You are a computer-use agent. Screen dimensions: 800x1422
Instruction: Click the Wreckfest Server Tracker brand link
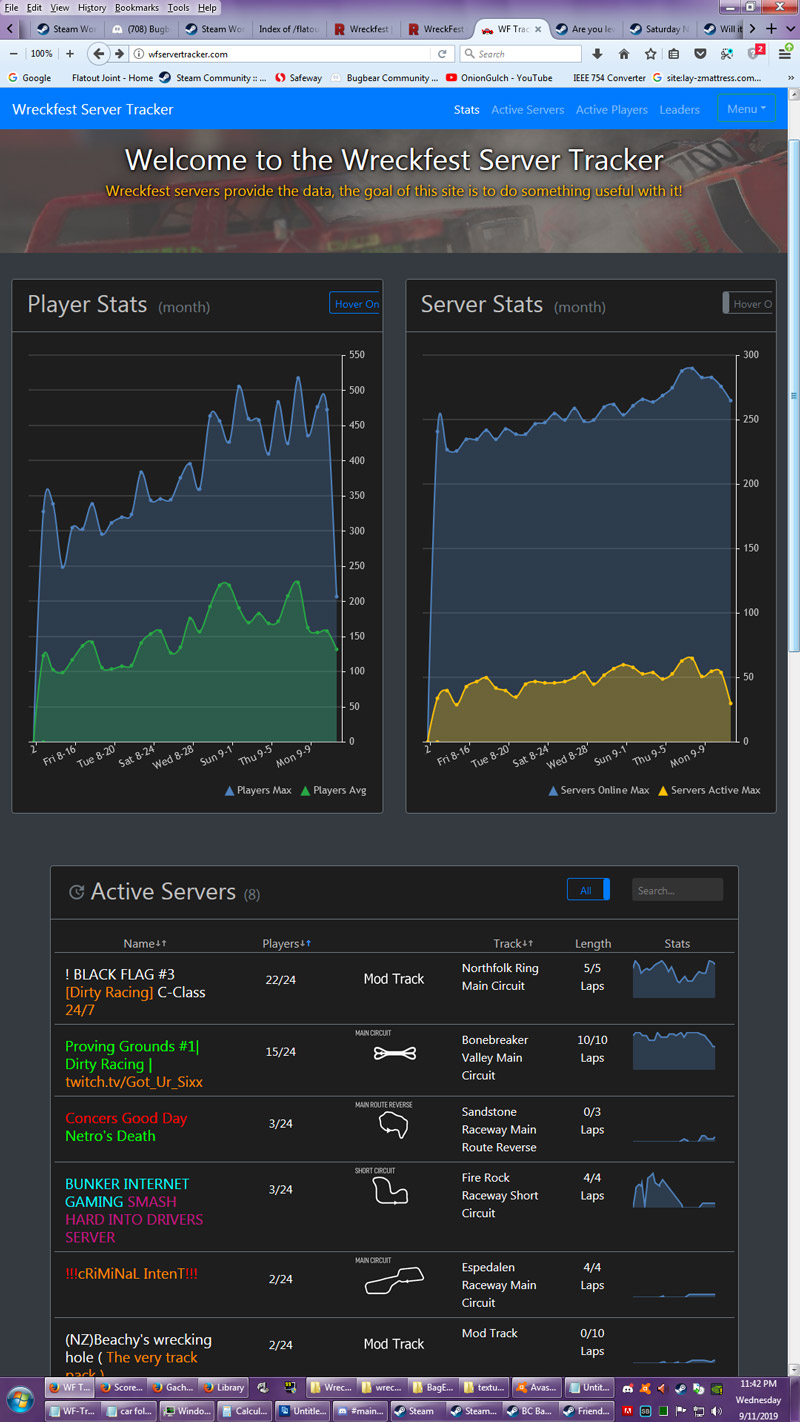[93, 109]
